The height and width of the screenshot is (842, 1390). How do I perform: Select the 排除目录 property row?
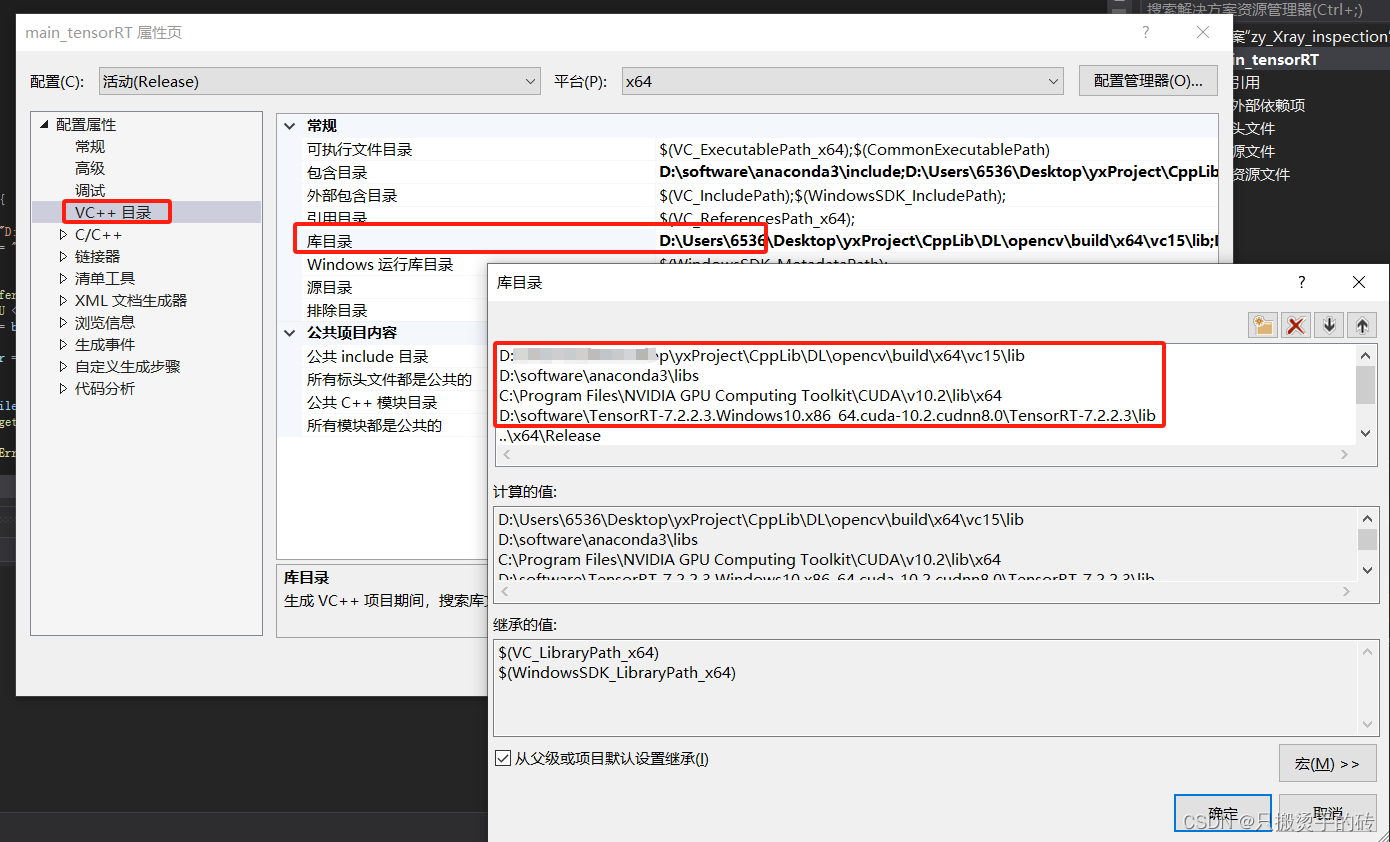pos(337,310)
